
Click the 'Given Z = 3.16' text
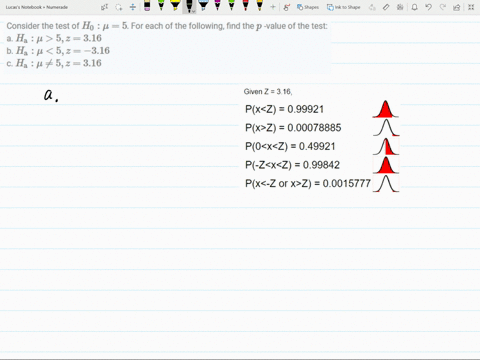268,92
